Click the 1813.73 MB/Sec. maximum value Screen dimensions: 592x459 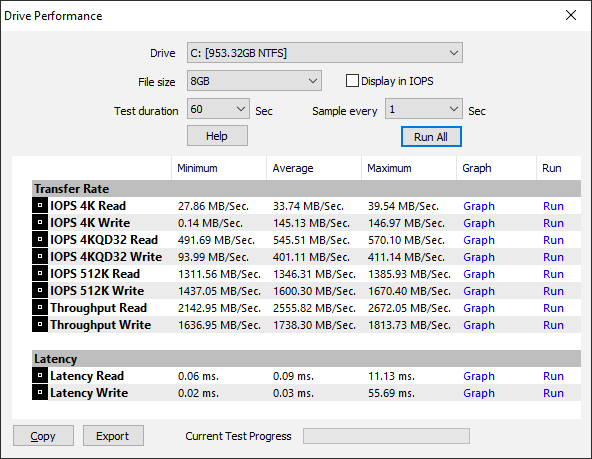coord(409,325)
